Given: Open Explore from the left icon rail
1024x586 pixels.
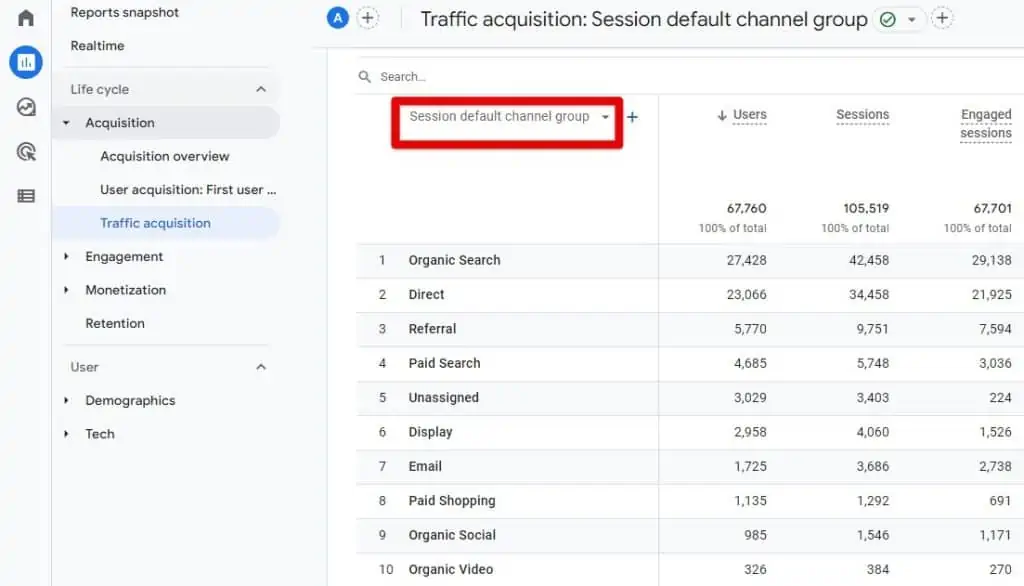Looking at the screenshot, I should tap(26, 106).
